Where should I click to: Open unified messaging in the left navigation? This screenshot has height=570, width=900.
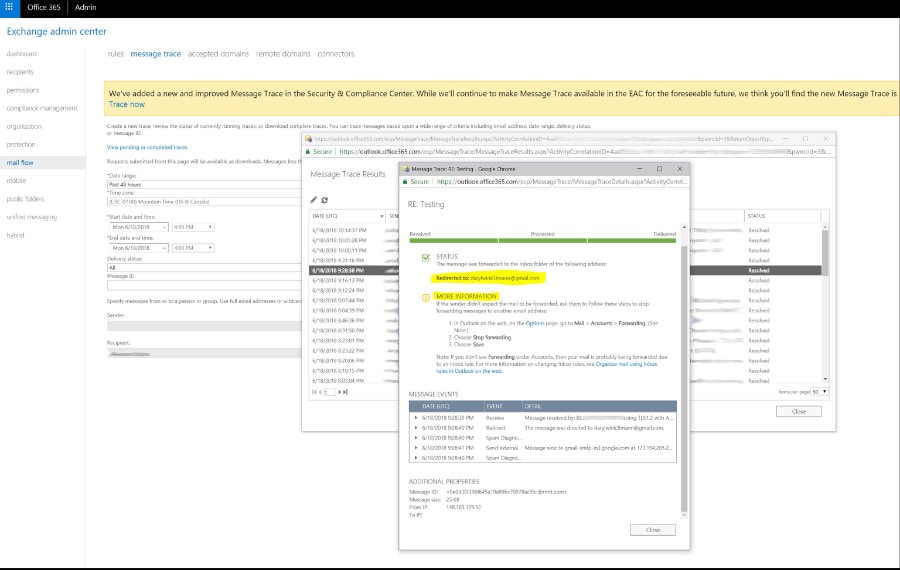(32, 217)
